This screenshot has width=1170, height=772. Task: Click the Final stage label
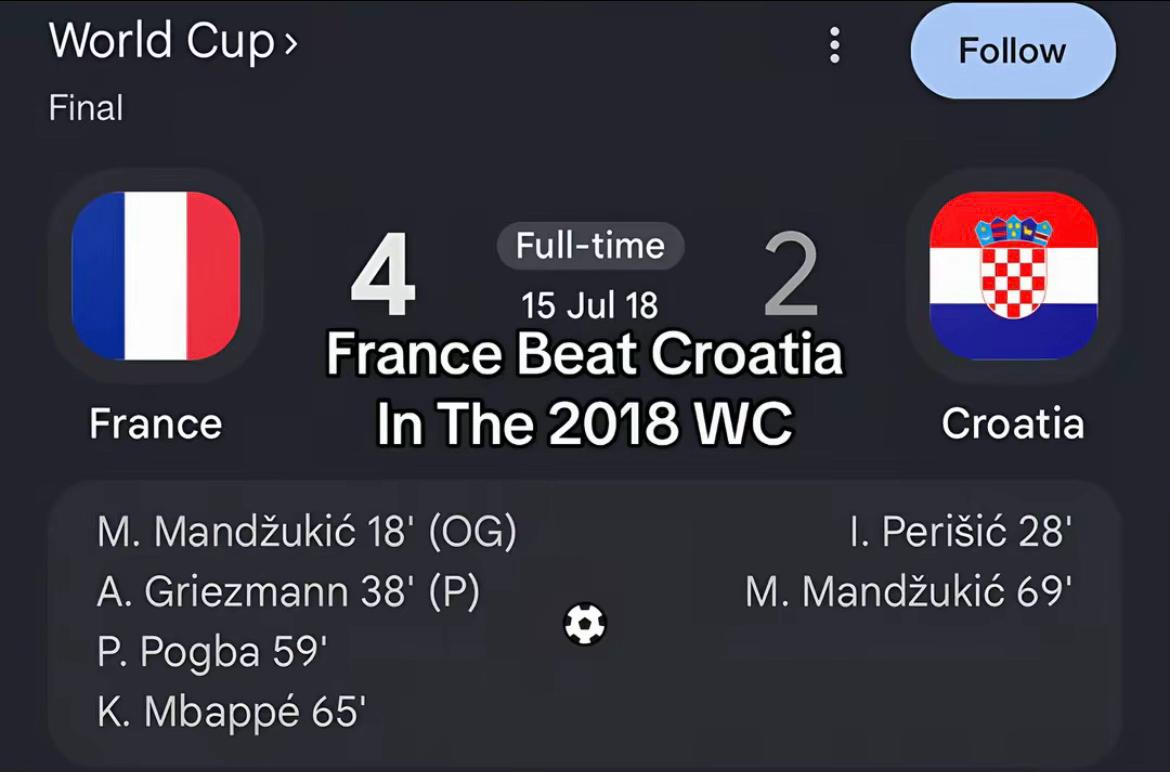pos(86,107)
